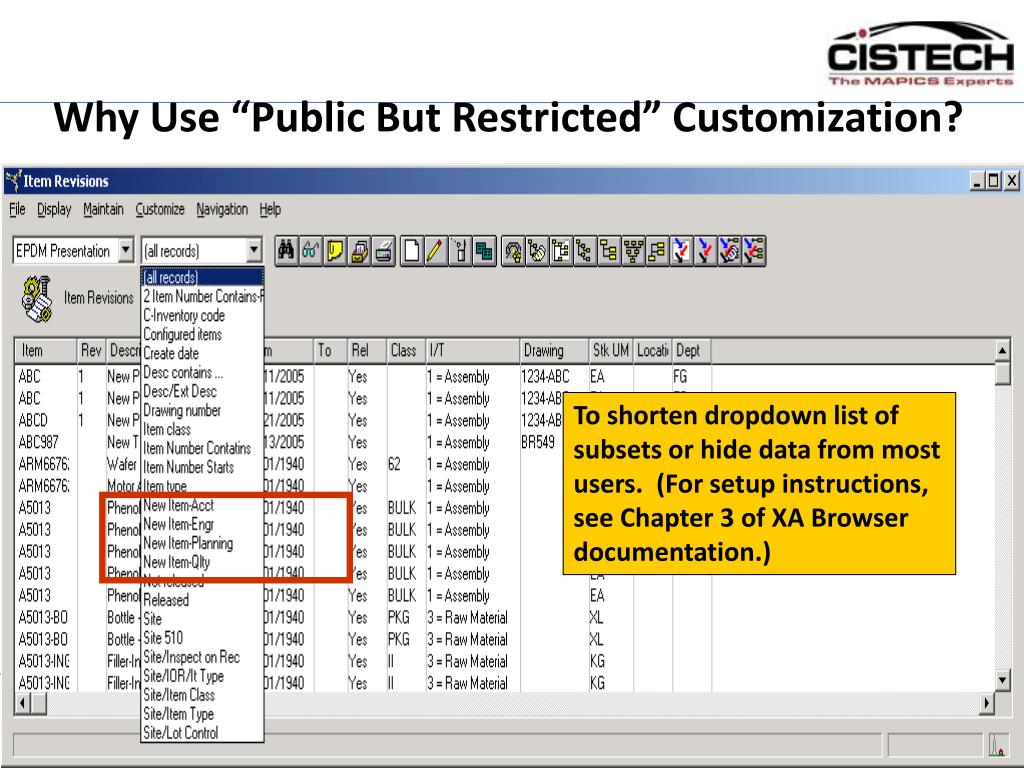Open the Display menu
The width and height of the screenshot is (1024, 768).
(x=54, y=209)
